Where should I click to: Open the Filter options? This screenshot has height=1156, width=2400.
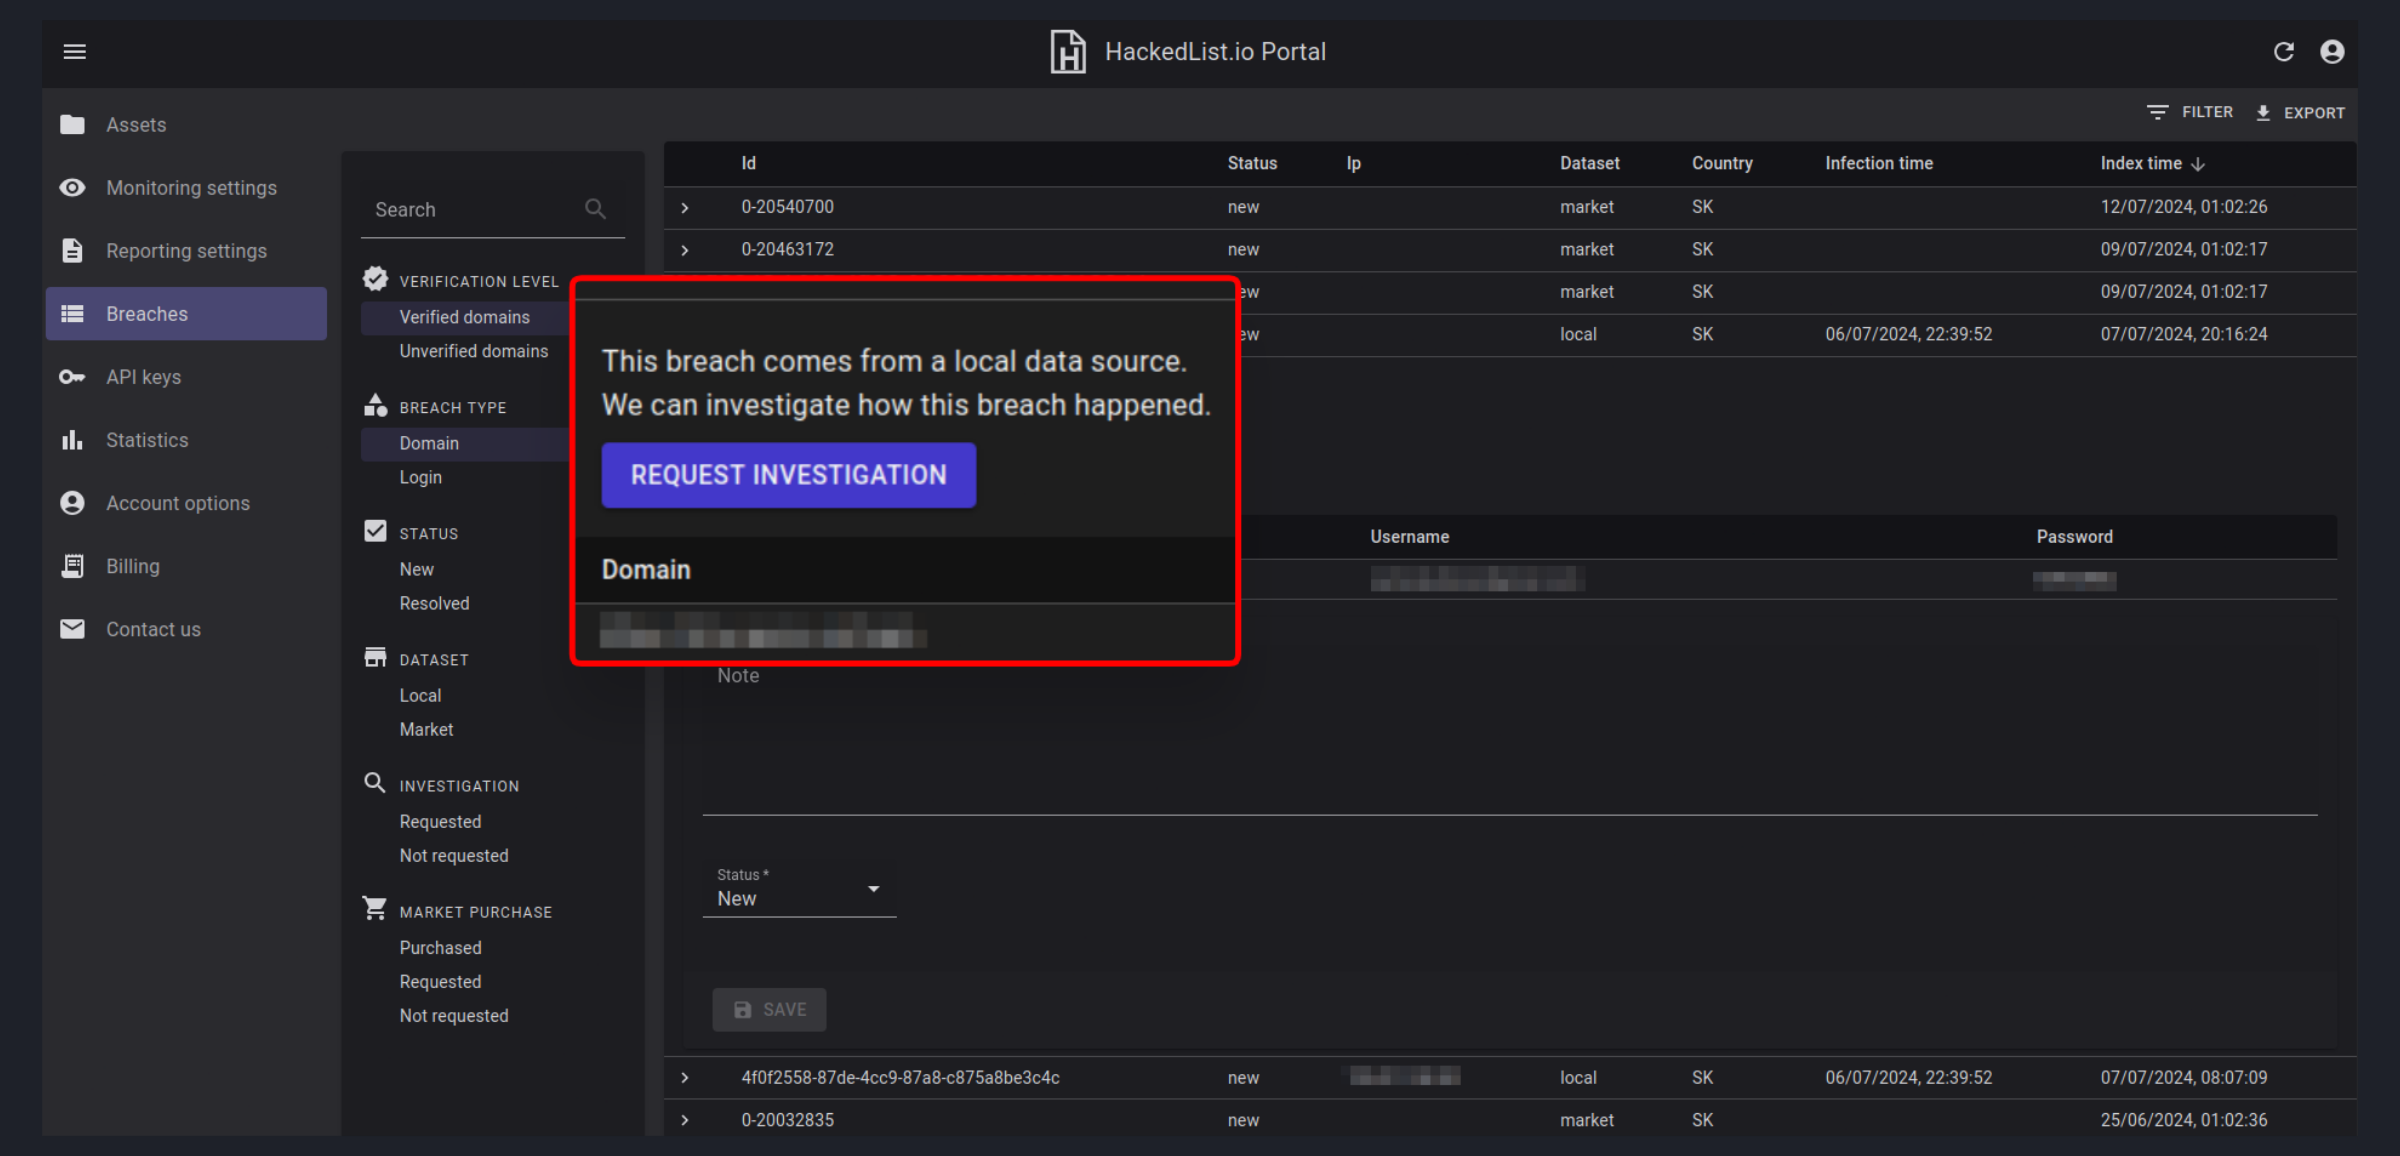click(x=2189, y=112)
